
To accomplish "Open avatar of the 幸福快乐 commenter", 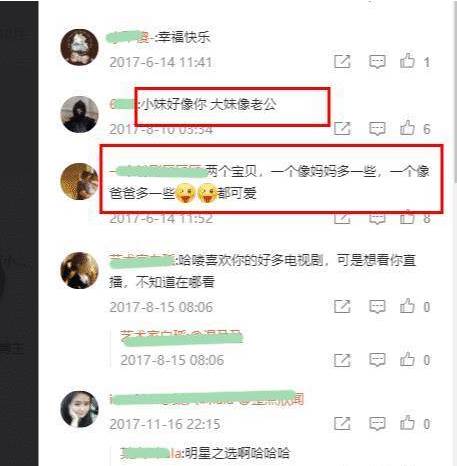I will pos(79,47).
